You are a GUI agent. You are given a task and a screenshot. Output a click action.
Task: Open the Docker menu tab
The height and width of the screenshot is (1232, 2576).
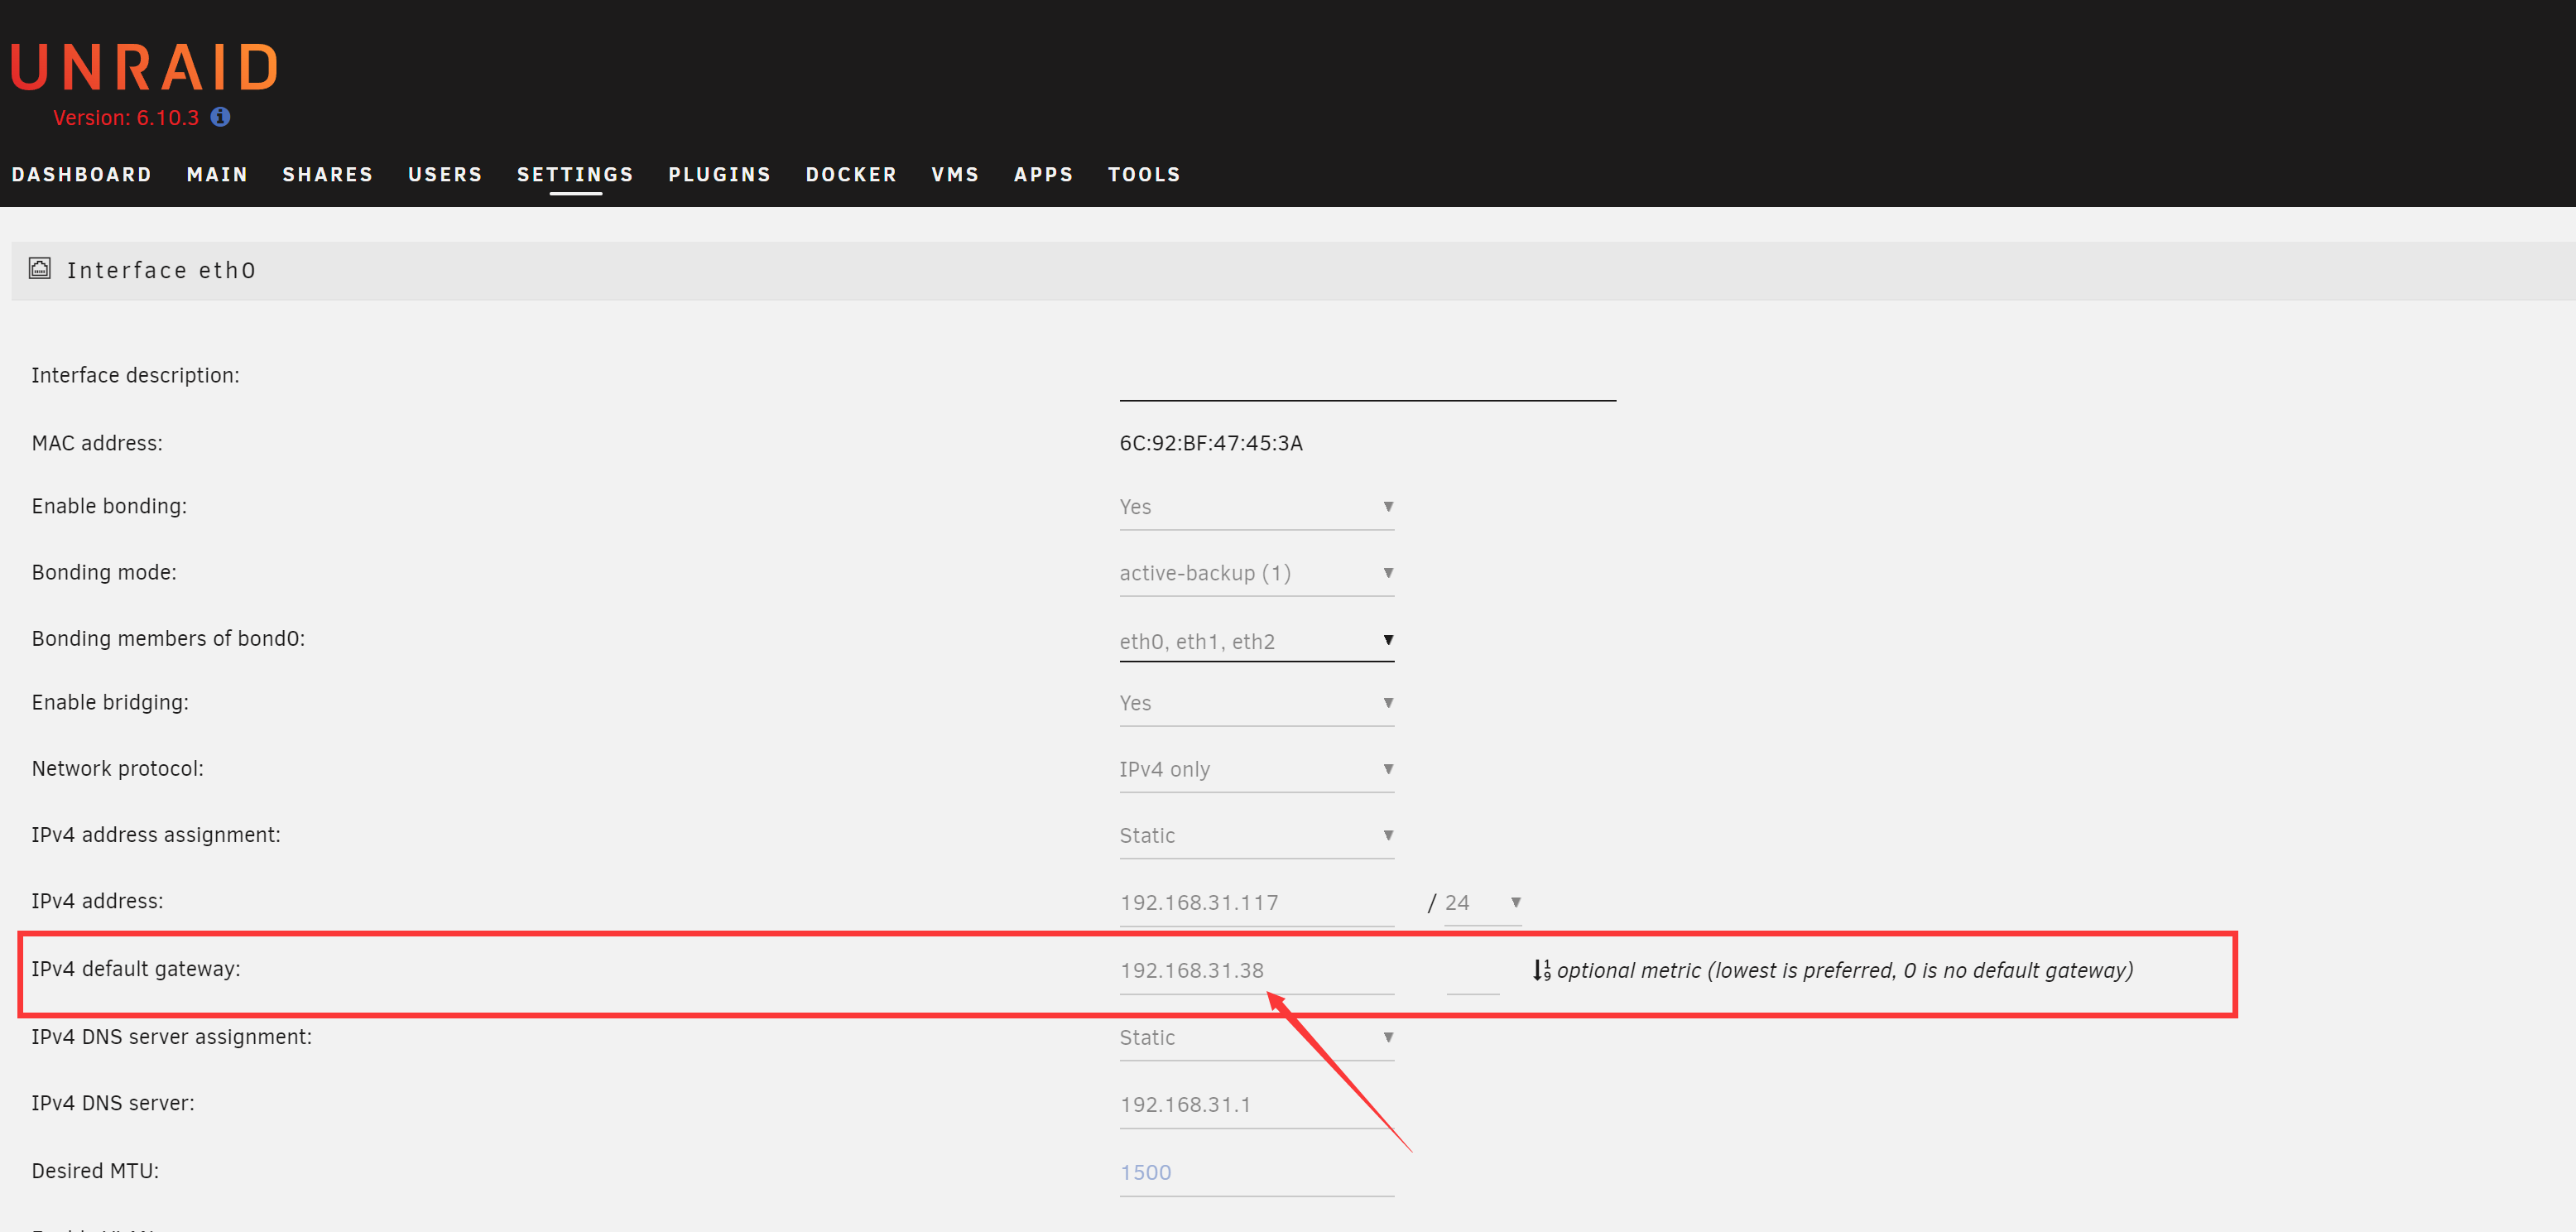point(851,174)
